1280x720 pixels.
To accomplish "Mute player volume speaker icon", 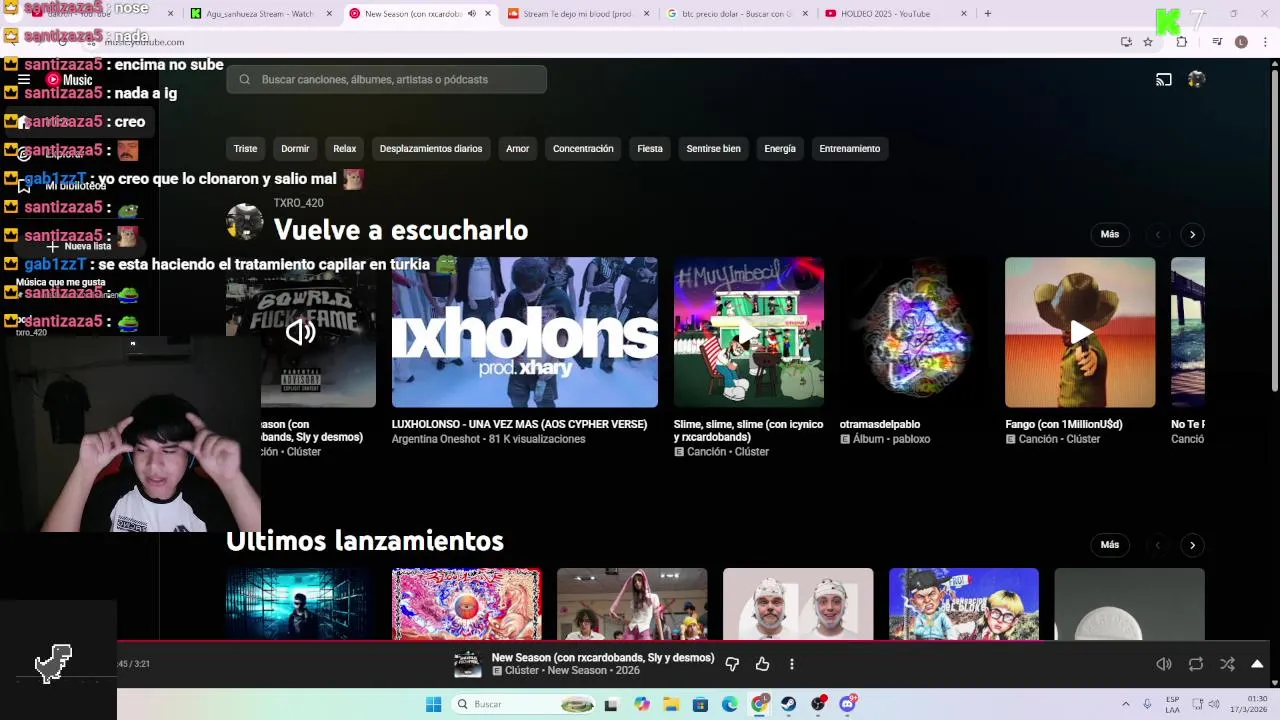I will coord(1164,664).
